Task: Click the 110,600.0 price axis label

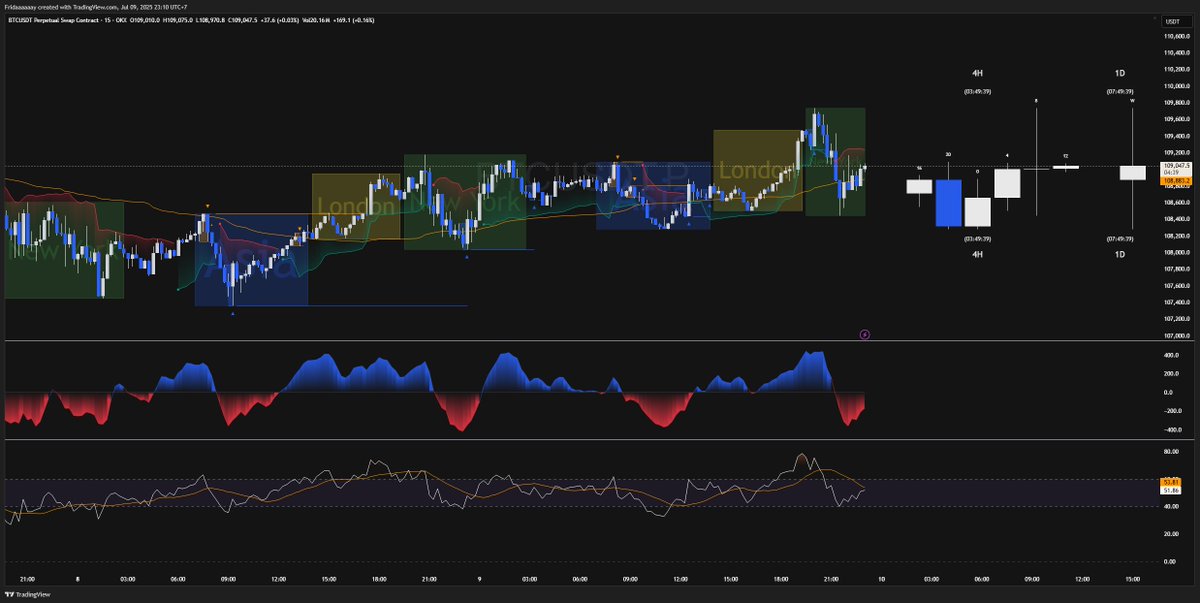Action: 1175,36
